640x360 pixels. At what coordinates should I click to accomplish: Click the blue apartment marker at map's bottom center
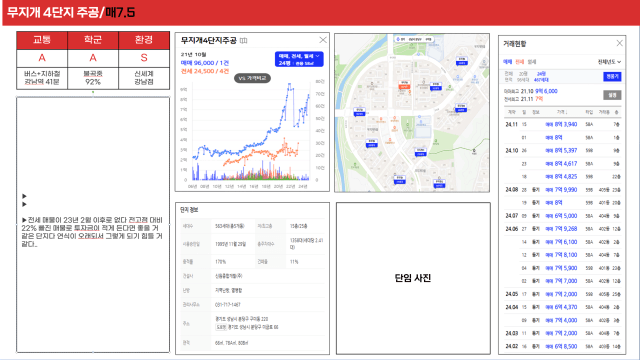(x=400, y=179)
